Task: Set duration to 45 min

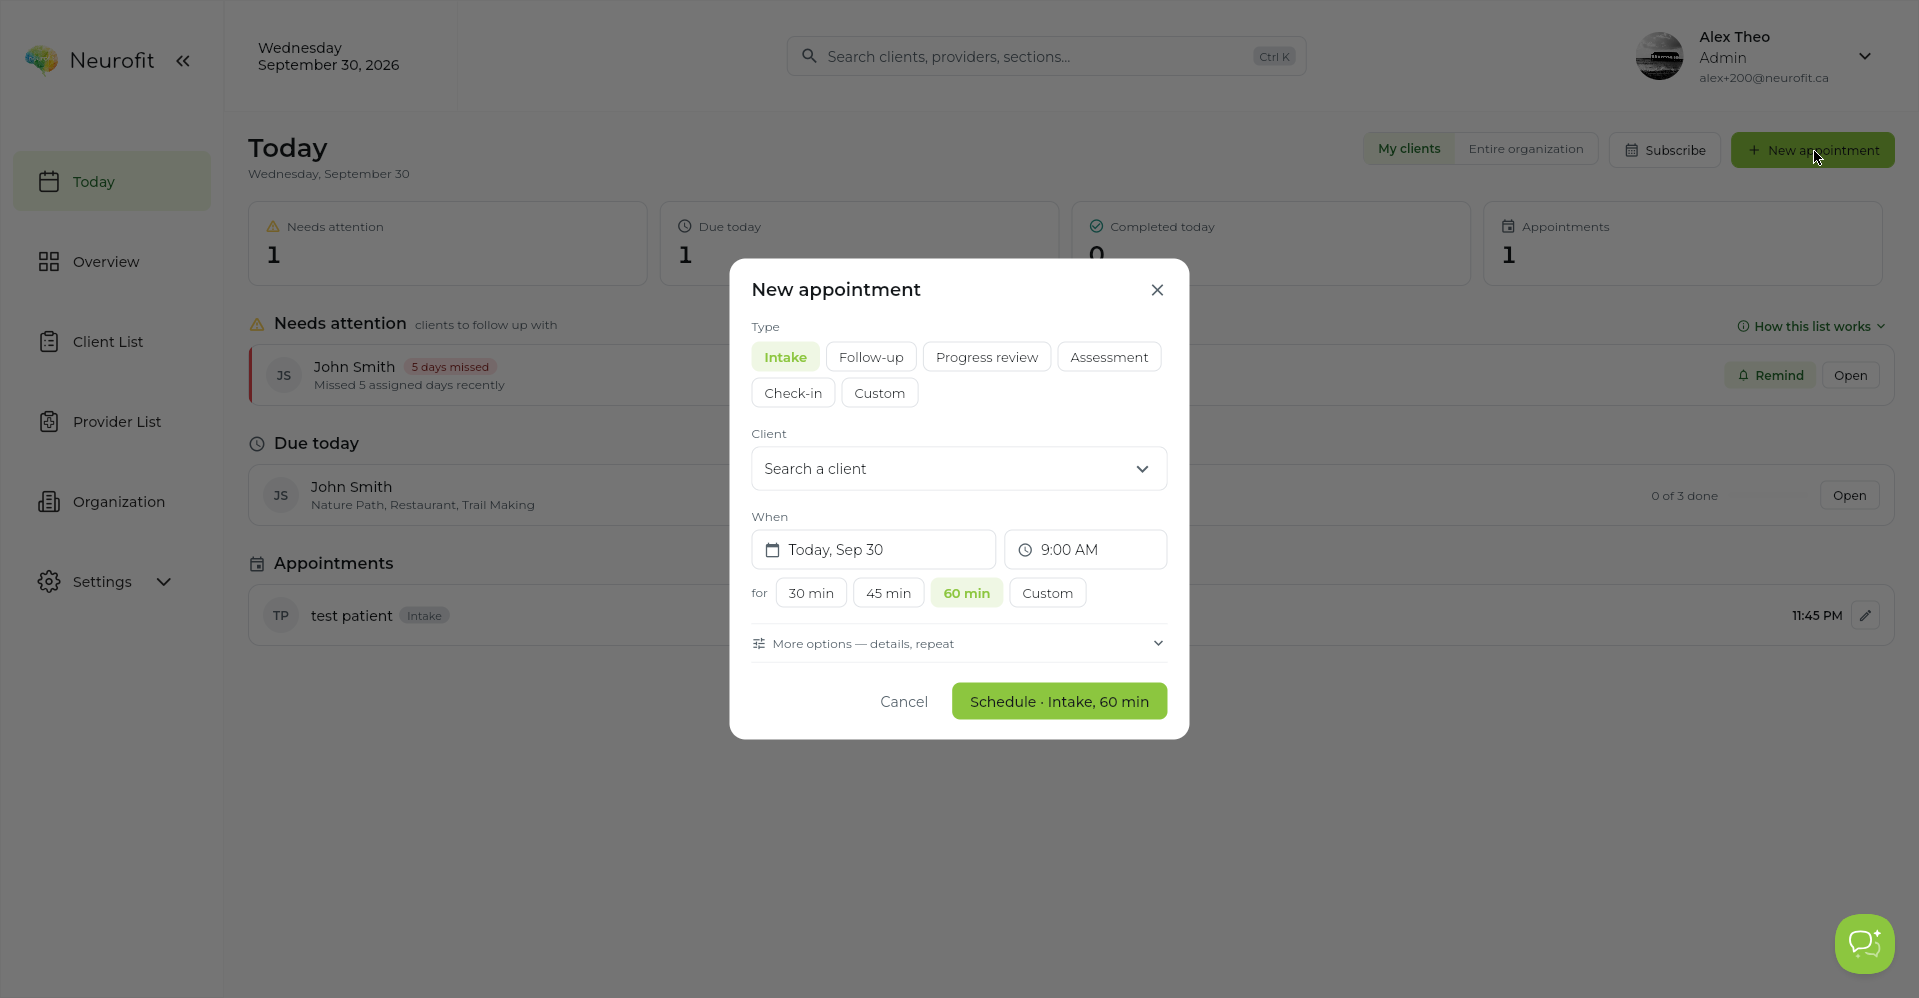Action: click(x=888, y=593)
